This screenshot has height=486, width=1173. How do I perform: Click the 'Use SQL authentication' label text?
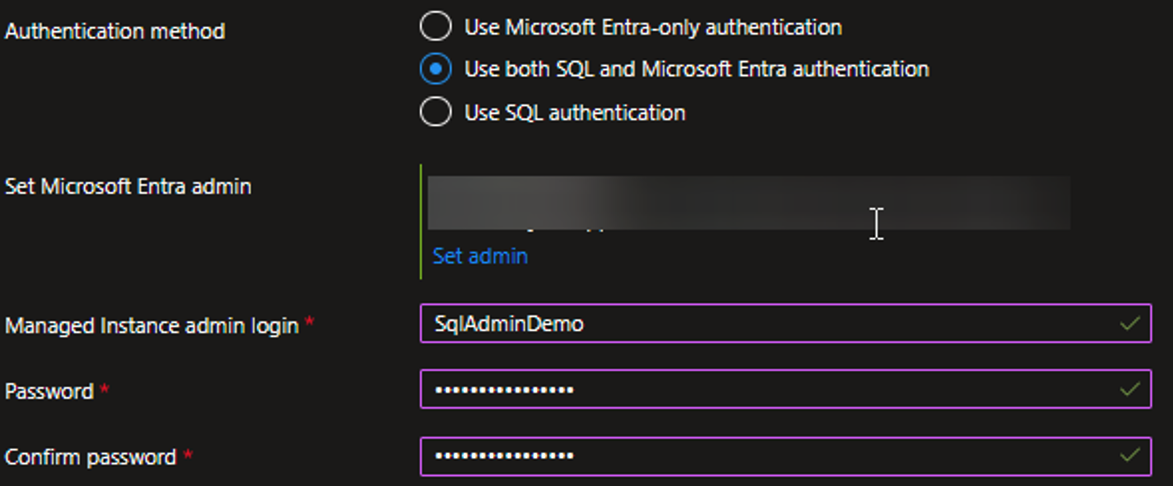[575, 112]
